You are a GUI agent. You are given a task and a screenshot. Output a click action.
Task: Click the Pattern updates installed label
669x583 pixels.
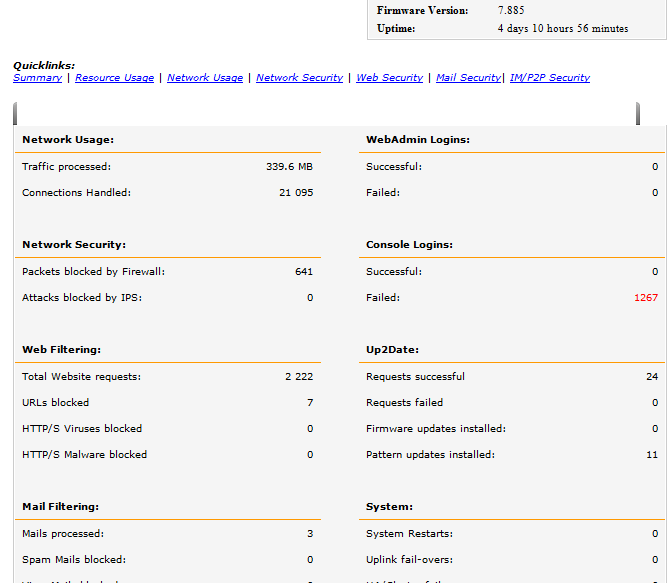429,455
